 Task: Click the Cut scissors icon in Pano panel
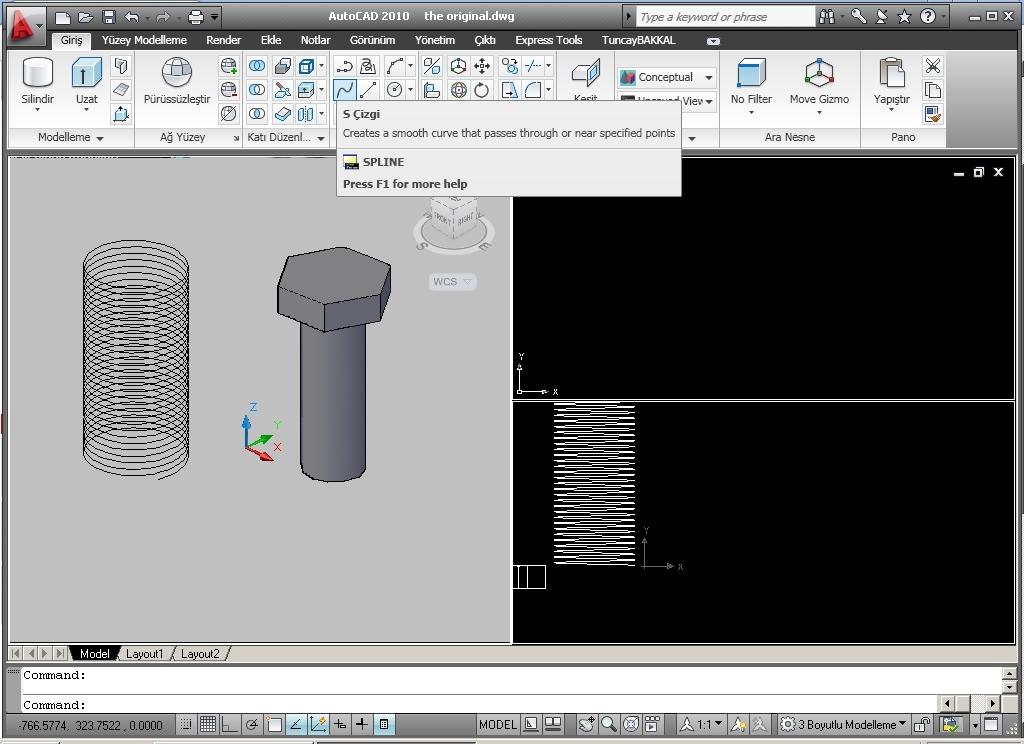click(x=933, y=66)
